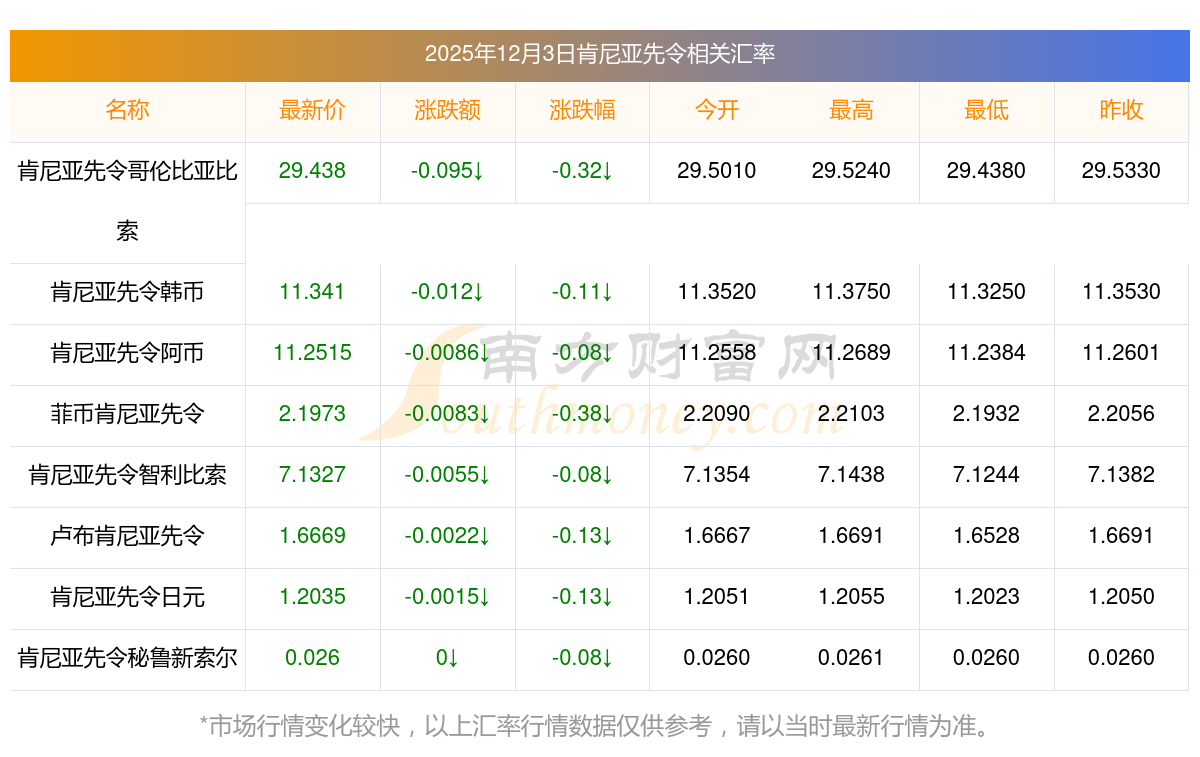Click the 涨跌额 column header
The width and height of the screenshot is (1200, 757).
tap(447, 110)
